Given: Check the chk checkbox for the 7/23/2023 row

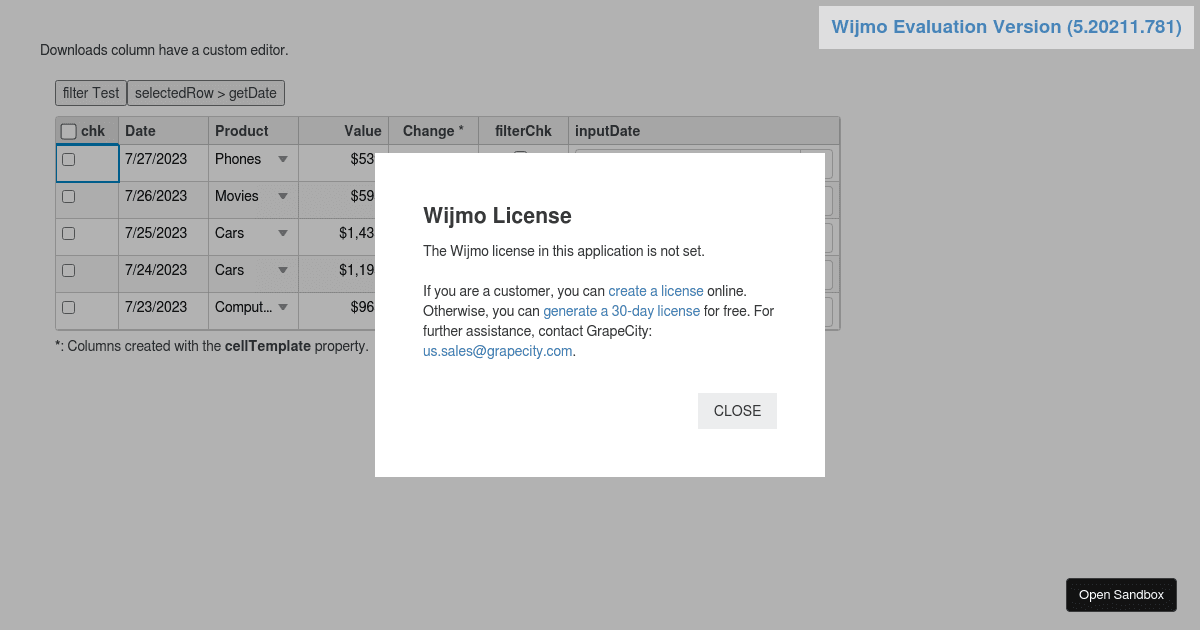Looking at the screenshot, I should (x=68, y=307).
